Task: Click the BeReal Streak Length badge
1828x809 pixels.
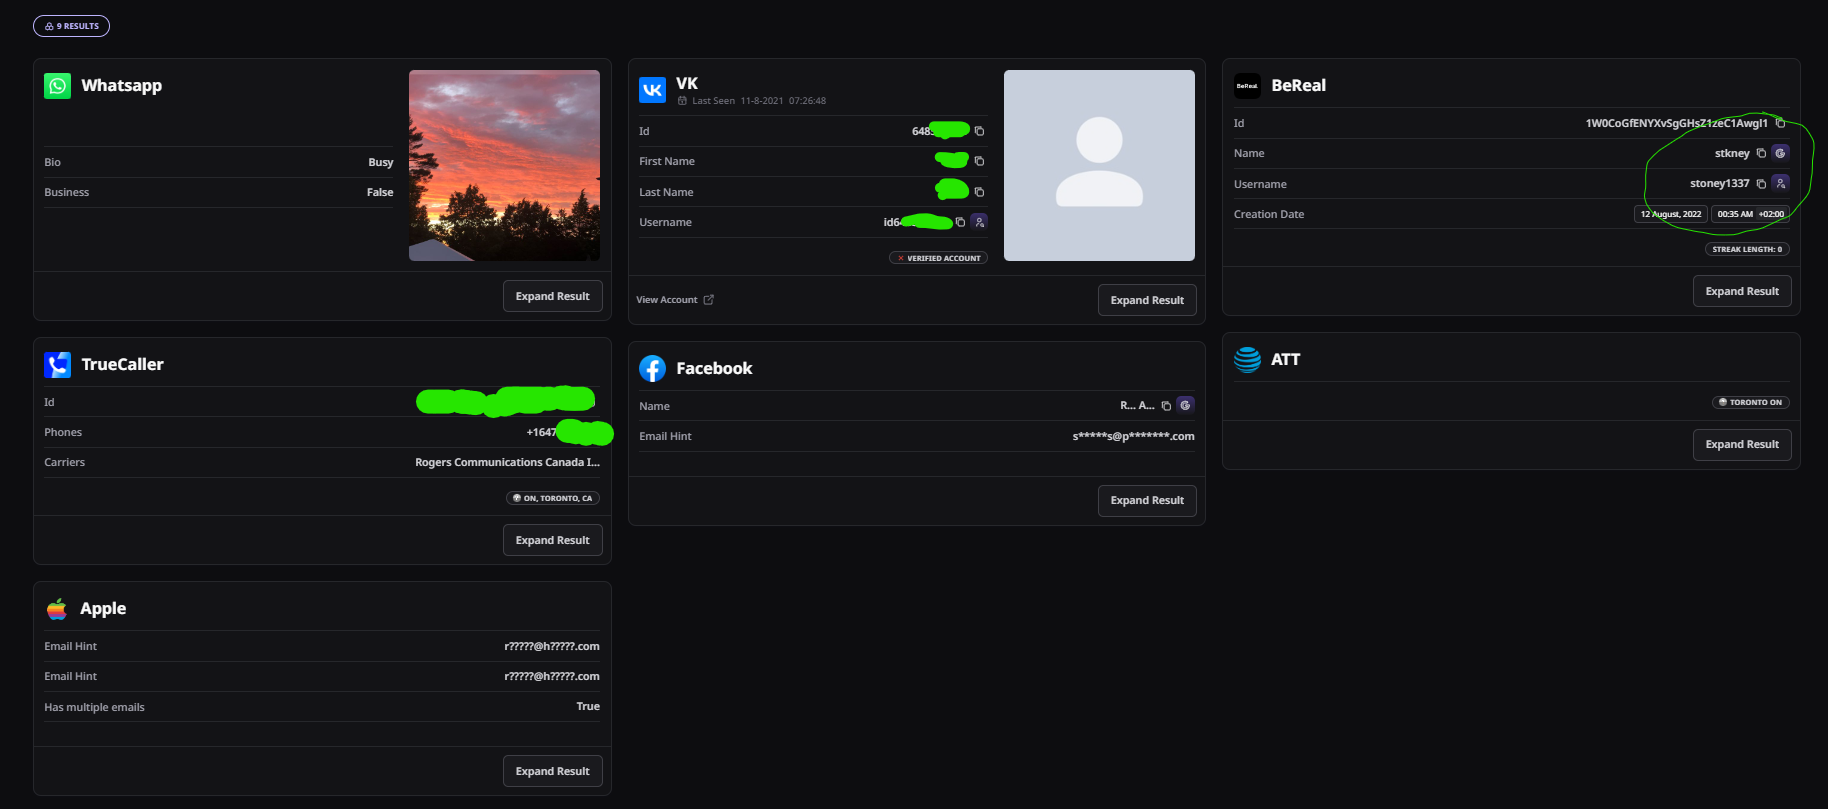Action: pos(1747,249)
